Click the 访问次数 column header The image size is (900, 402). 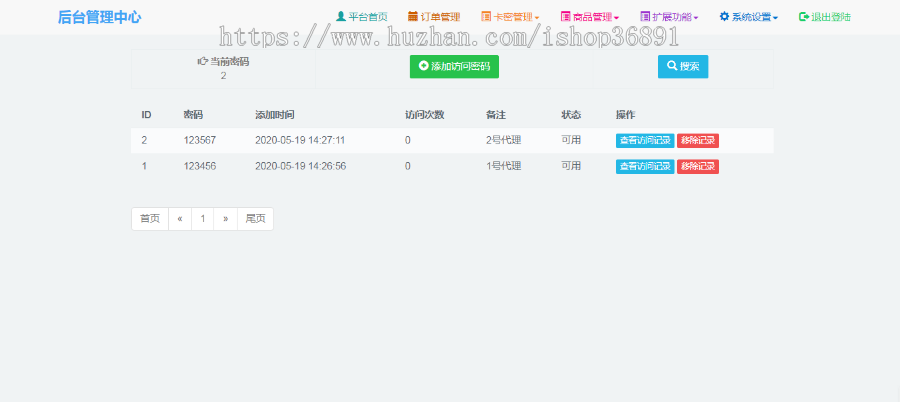coord(425,115)
